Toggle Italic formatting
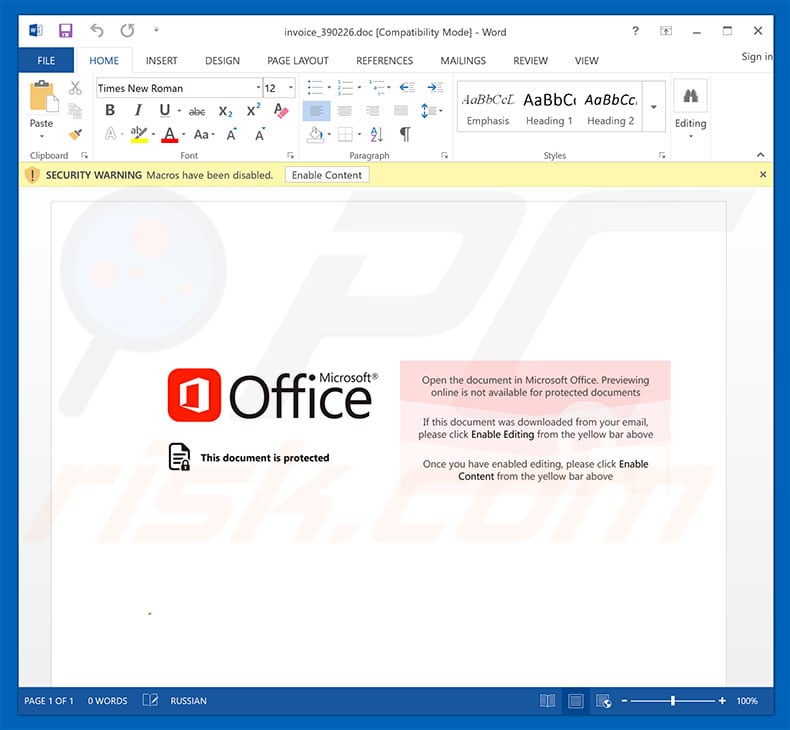 [x=138, y=110]
